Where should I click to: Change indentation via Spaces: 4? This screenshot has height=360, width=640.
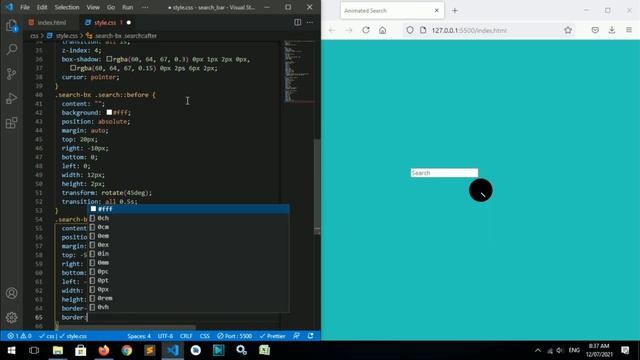139,336
